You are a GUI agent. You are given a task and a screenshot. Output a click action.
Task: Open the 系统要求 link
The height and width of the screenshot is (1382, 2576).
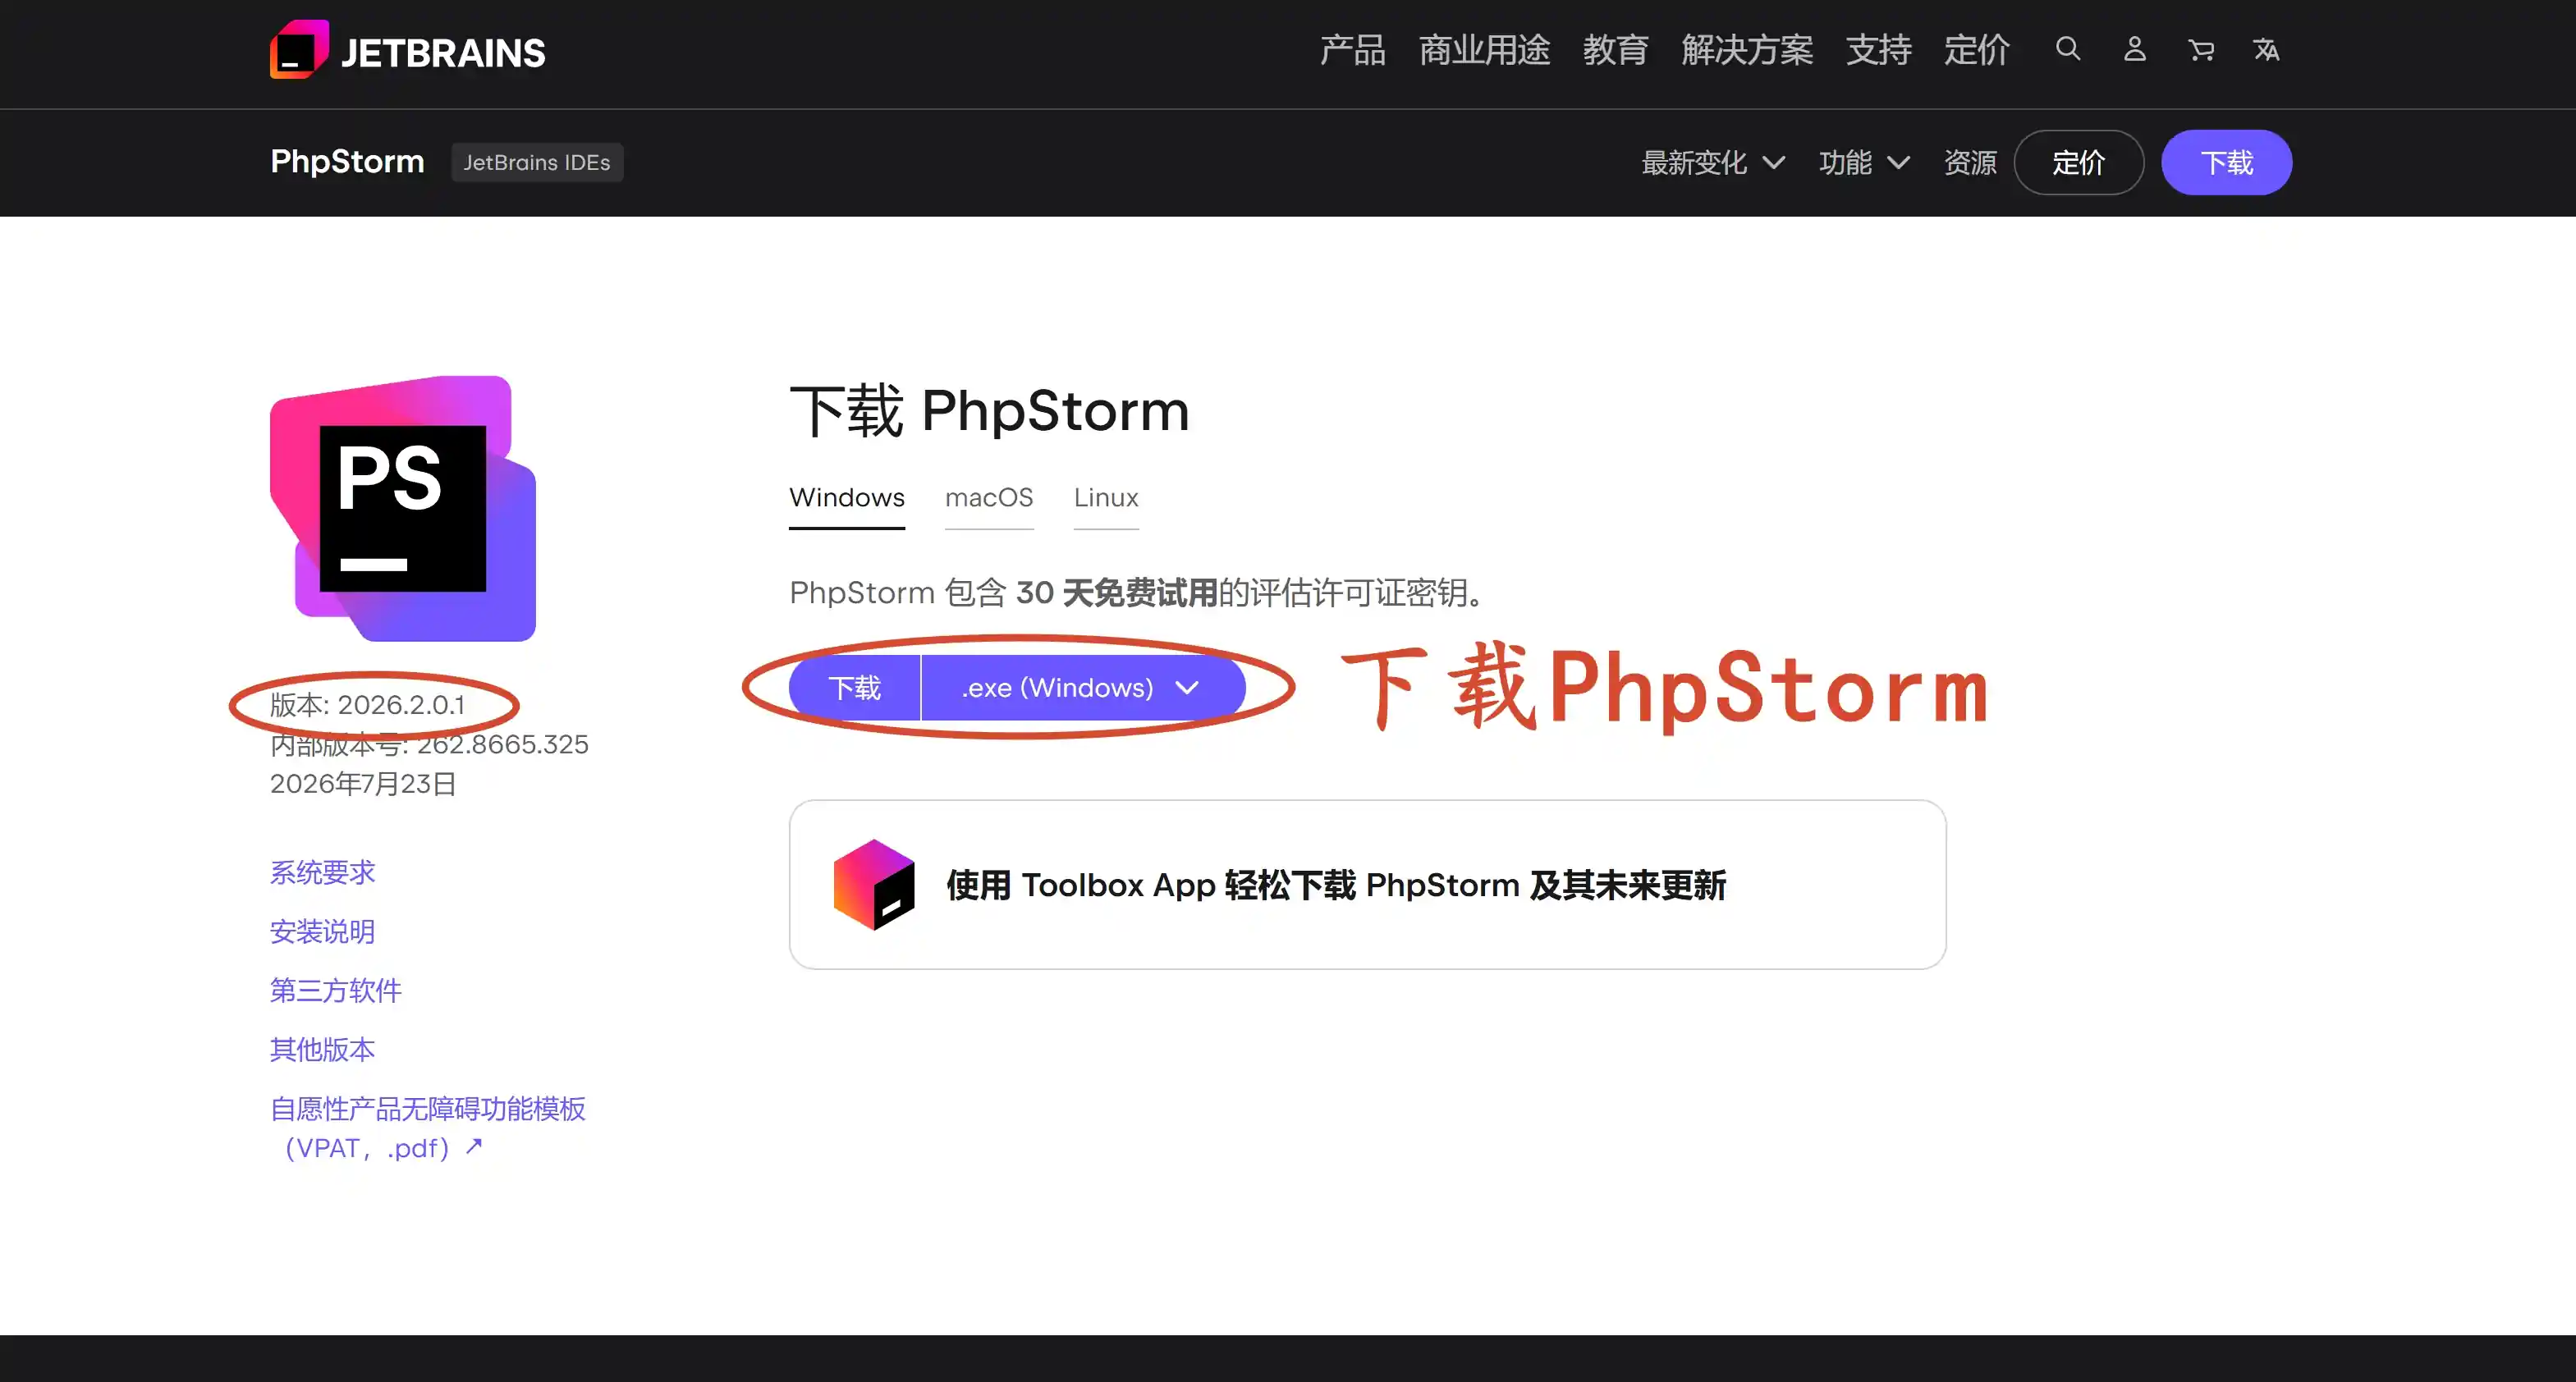click(322, 873)
